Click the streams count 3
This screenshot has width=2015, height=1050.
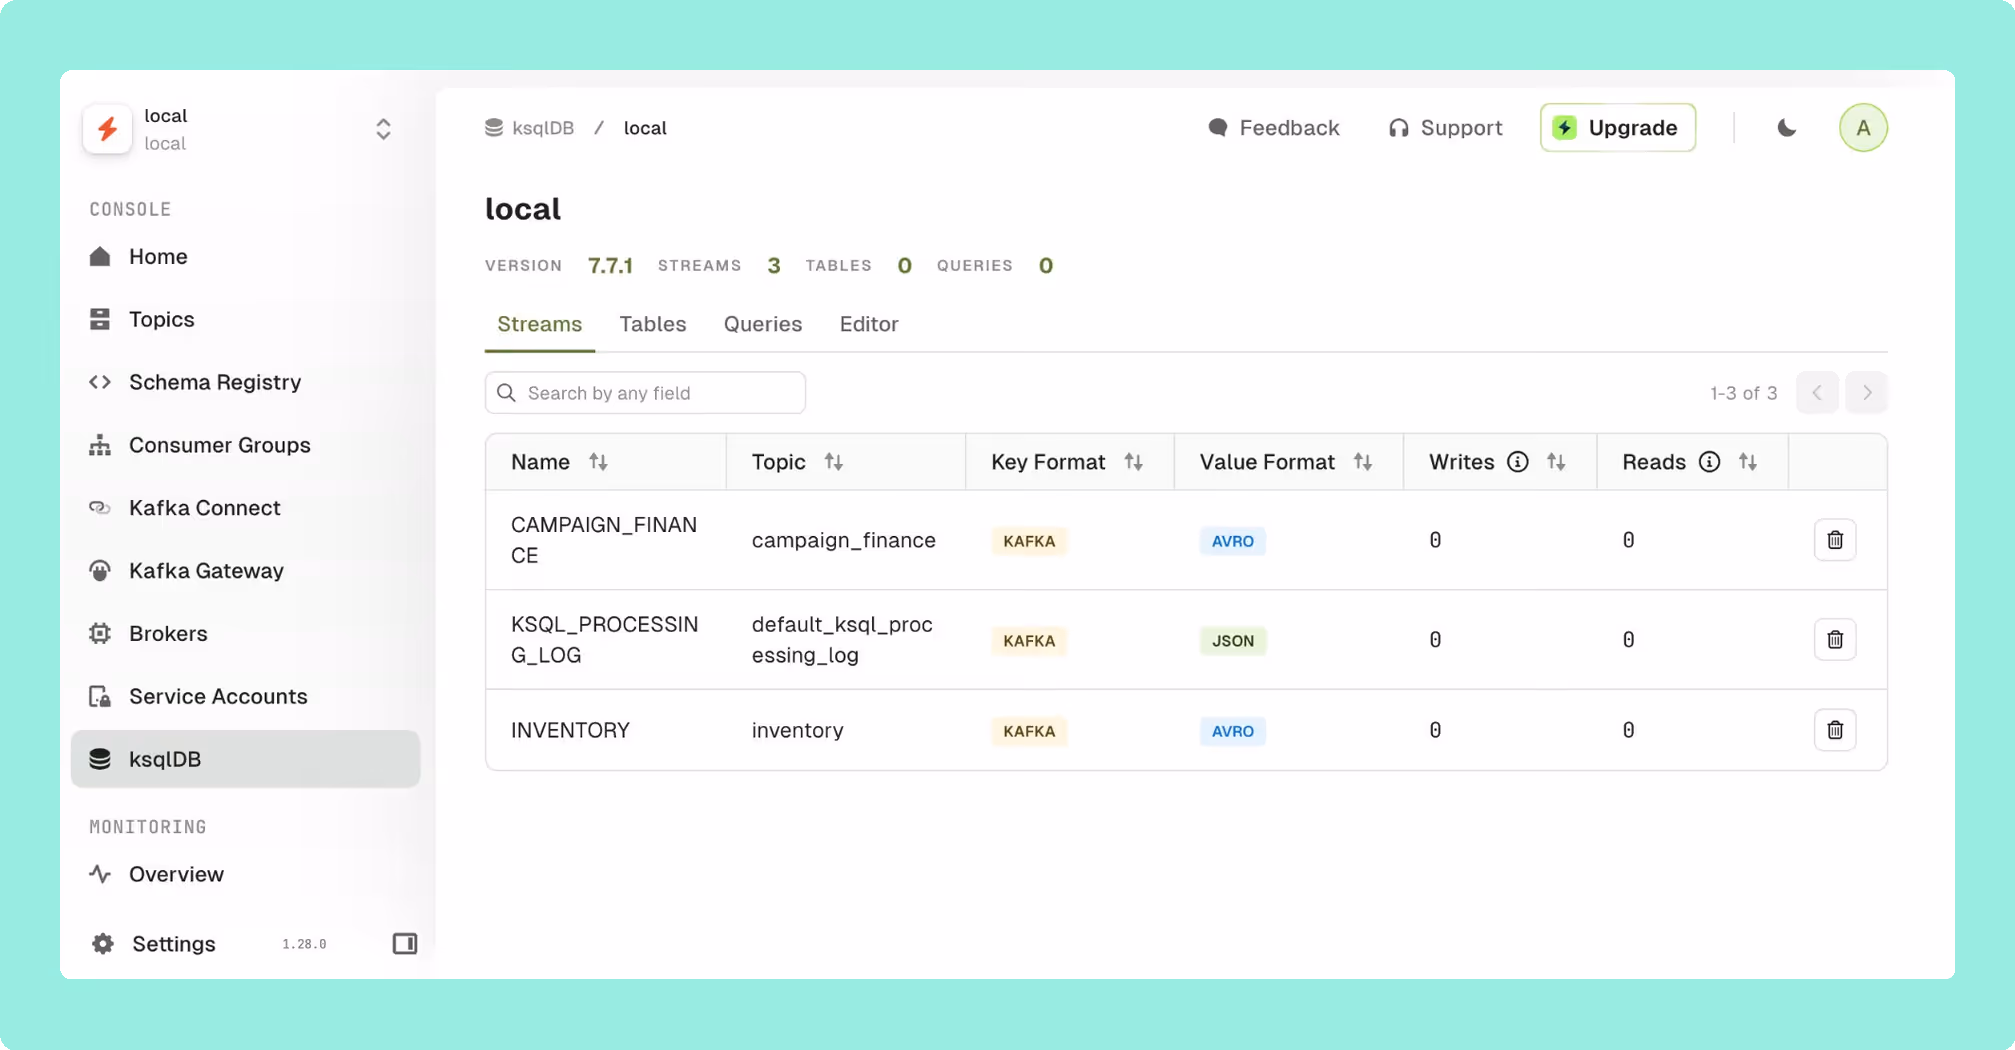[x=774, y=266]
